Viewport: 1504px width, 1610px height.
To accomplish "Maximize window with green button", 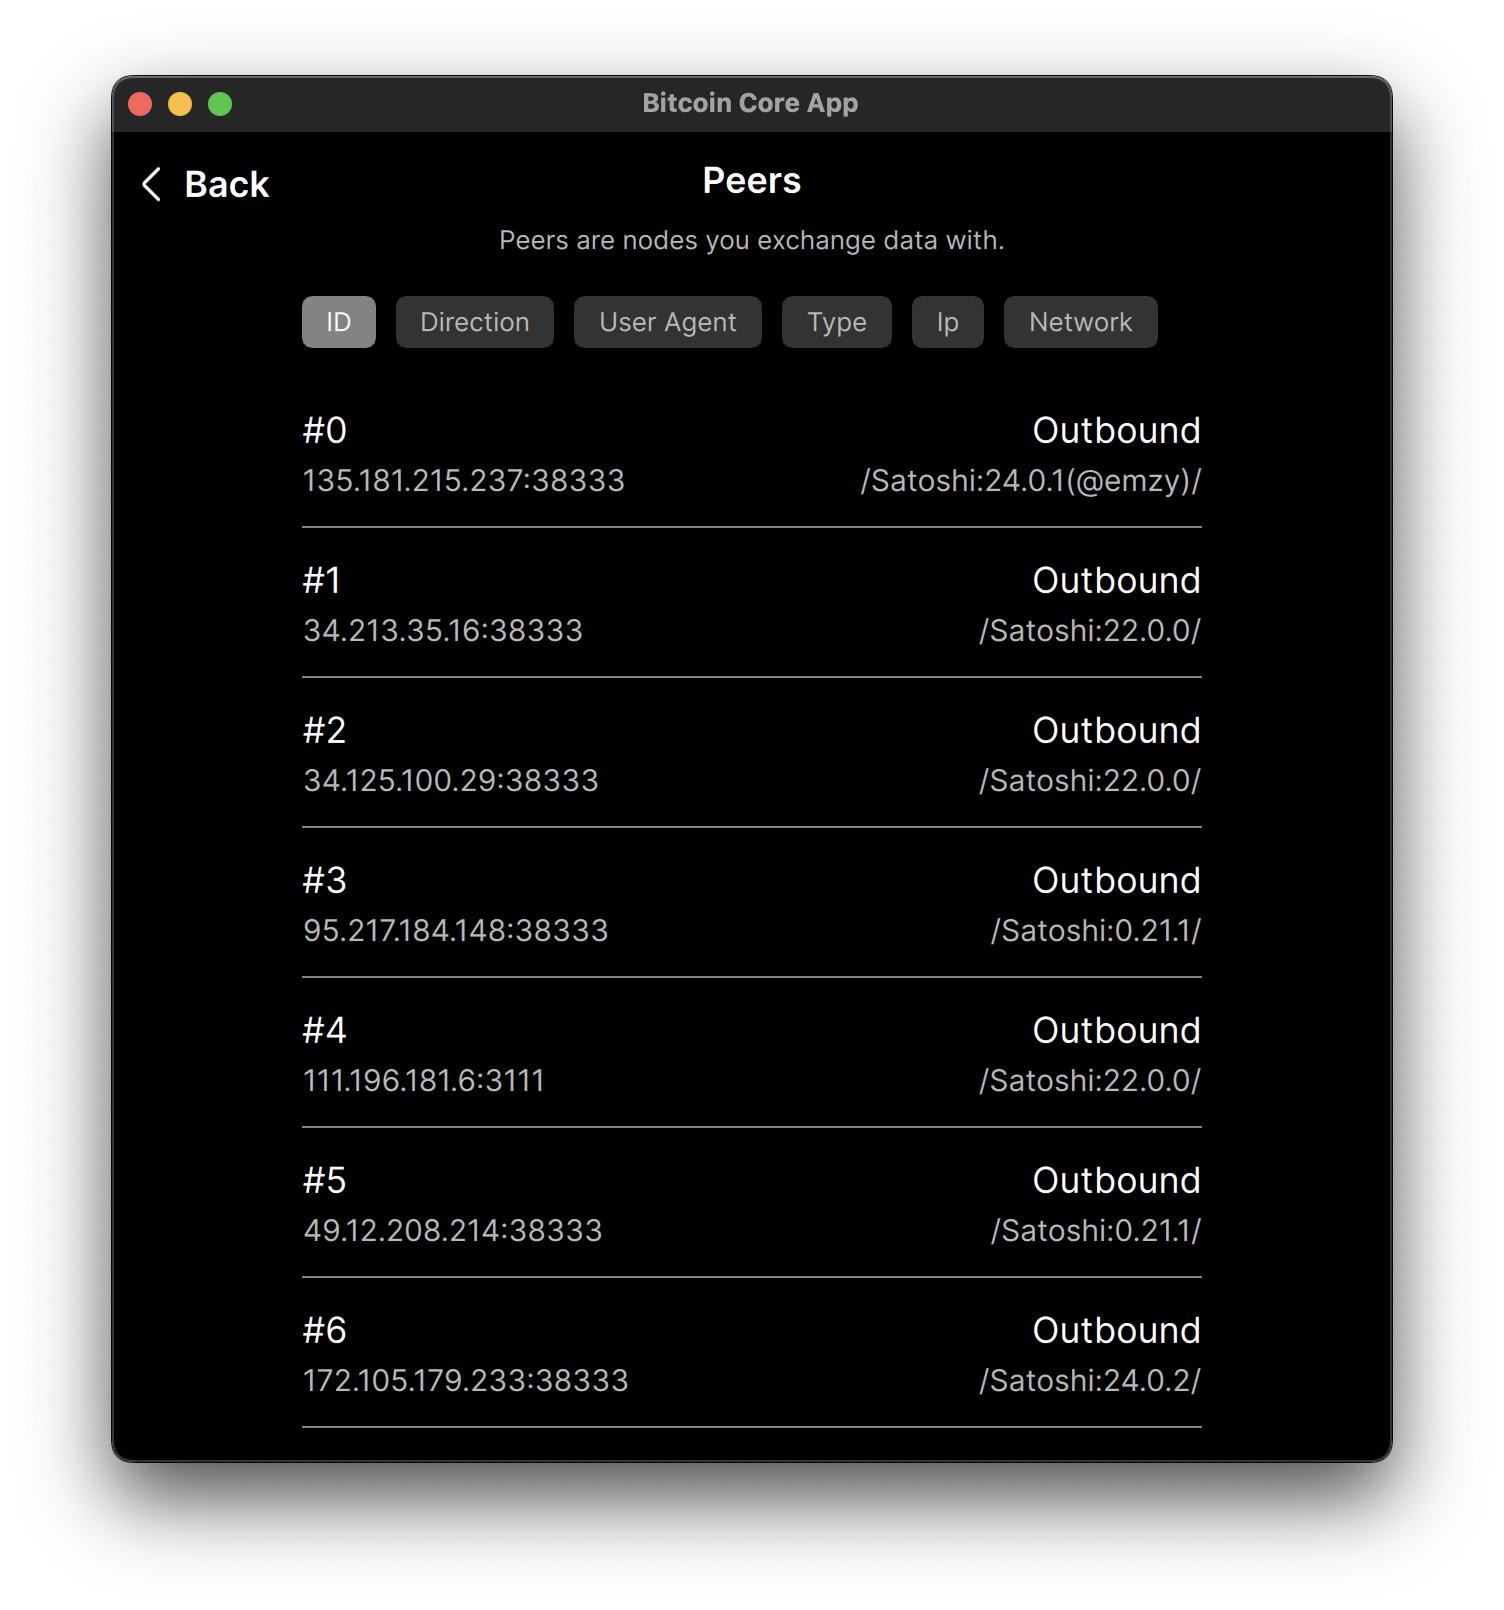I will coord(220,104).
